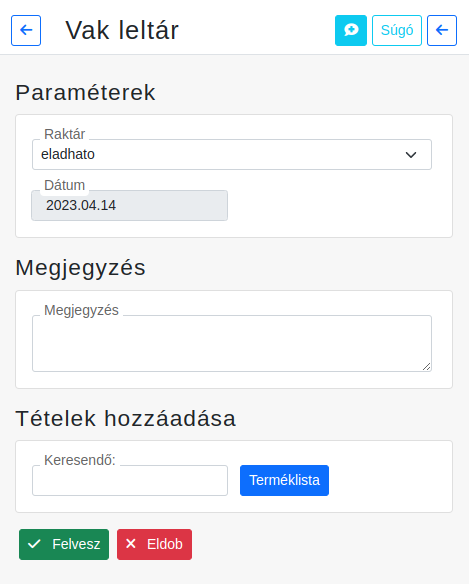Click the Paraméterek section heading
This screenshot has width=469, height=584.
(85, 92)
